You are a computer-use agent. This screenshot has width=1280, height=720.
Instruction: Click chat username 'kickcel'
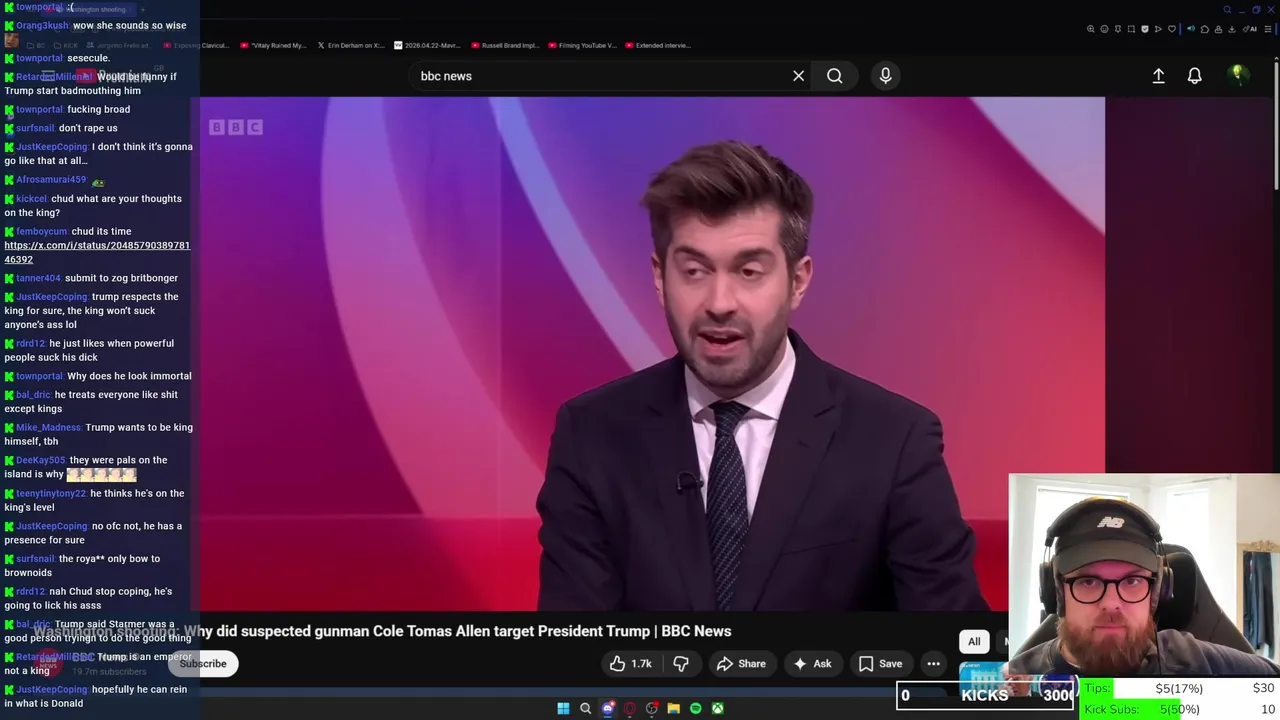pyautogui.click(x=31, y=198)
